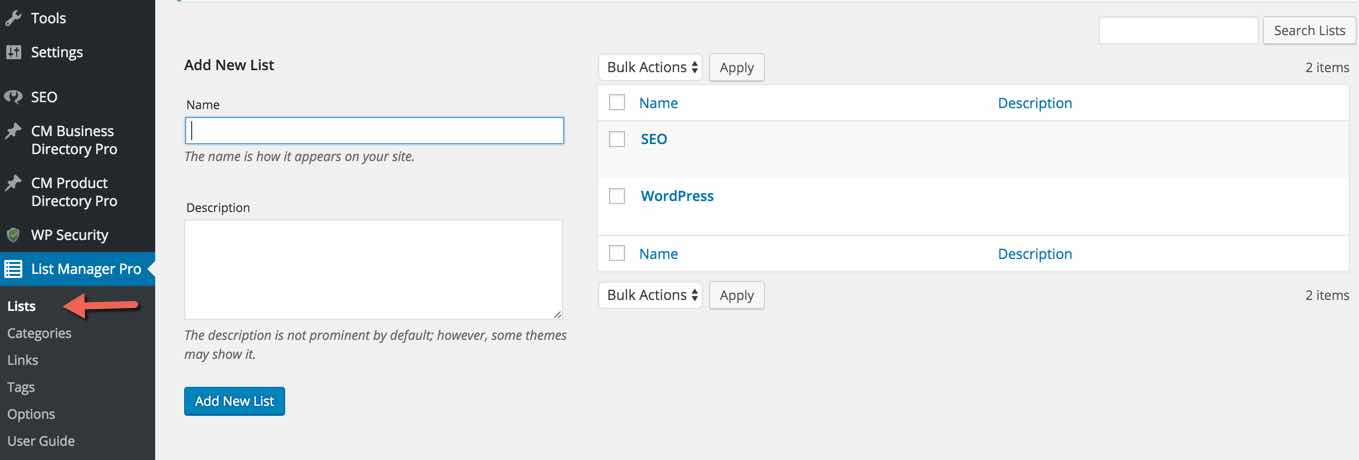The height and width of the screenshot is (460, 1359).
Task: Tick the checkbox for the SEO list
Action: 617,139
